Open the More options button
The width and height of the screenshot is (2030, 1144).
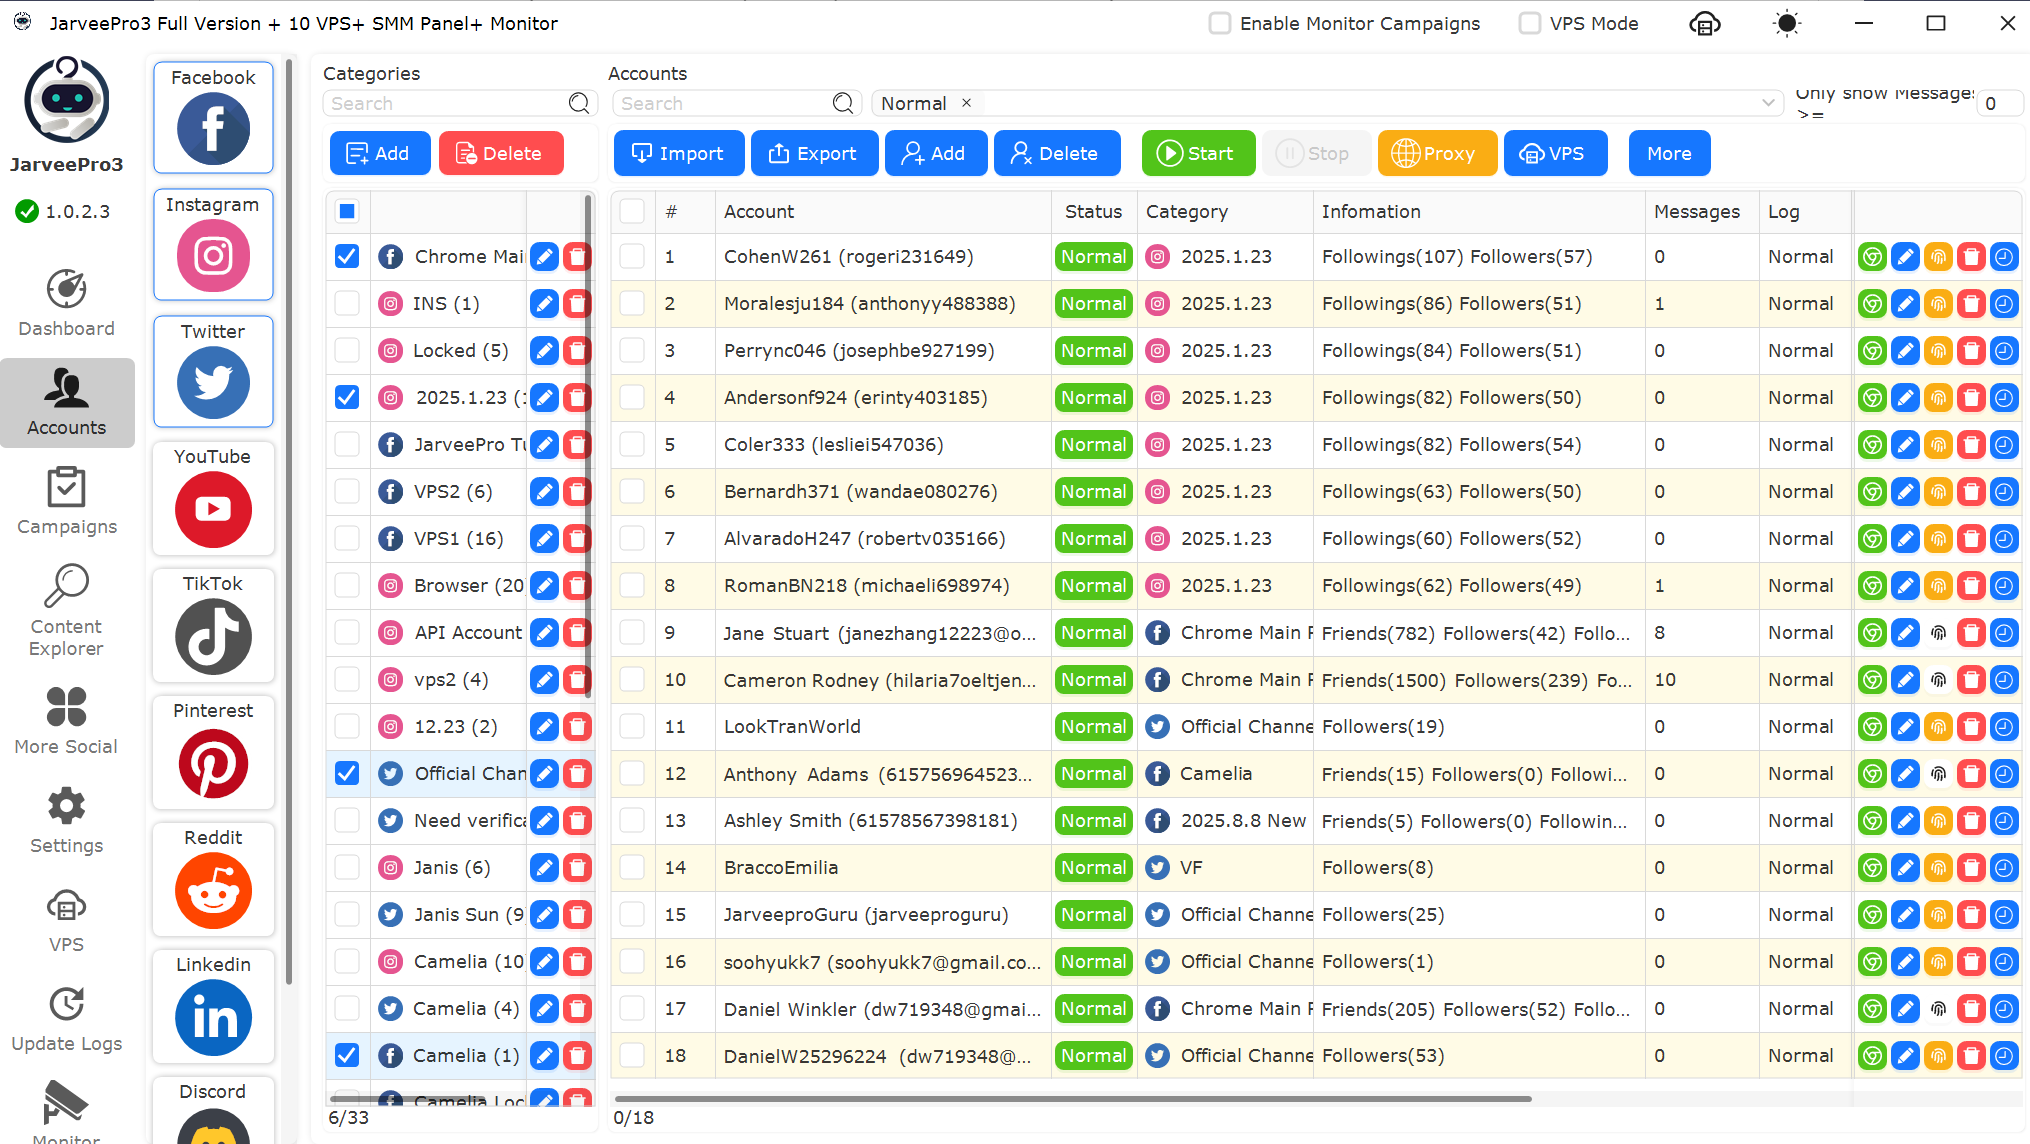coord(1668,154)
